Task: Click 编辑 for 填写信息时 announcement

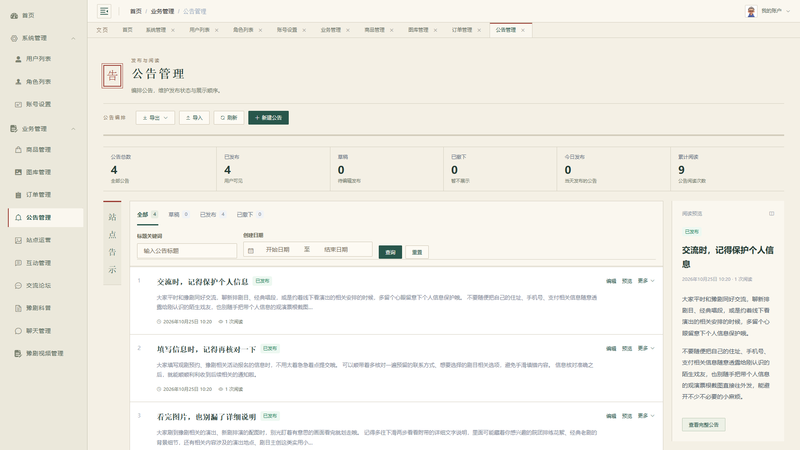Action: pyautogui.click(x=611, y=348)
